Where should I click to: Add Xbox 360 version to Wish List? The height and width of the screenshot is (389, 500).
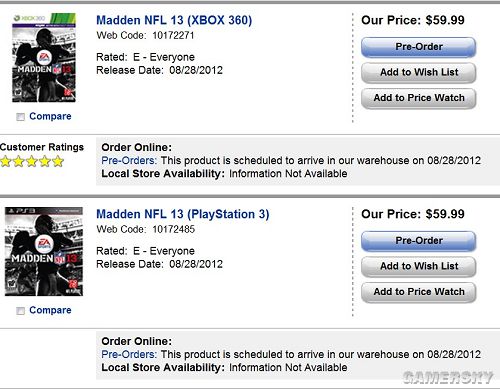(419, 72)
